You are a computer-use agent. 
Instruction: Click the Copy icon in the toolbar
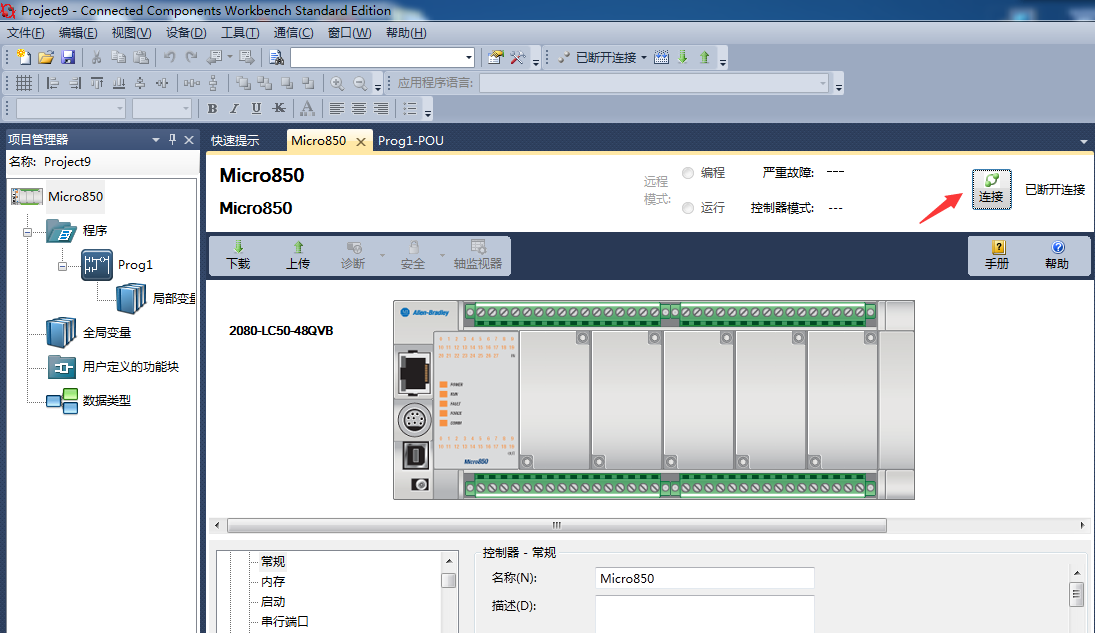point(119,57)
